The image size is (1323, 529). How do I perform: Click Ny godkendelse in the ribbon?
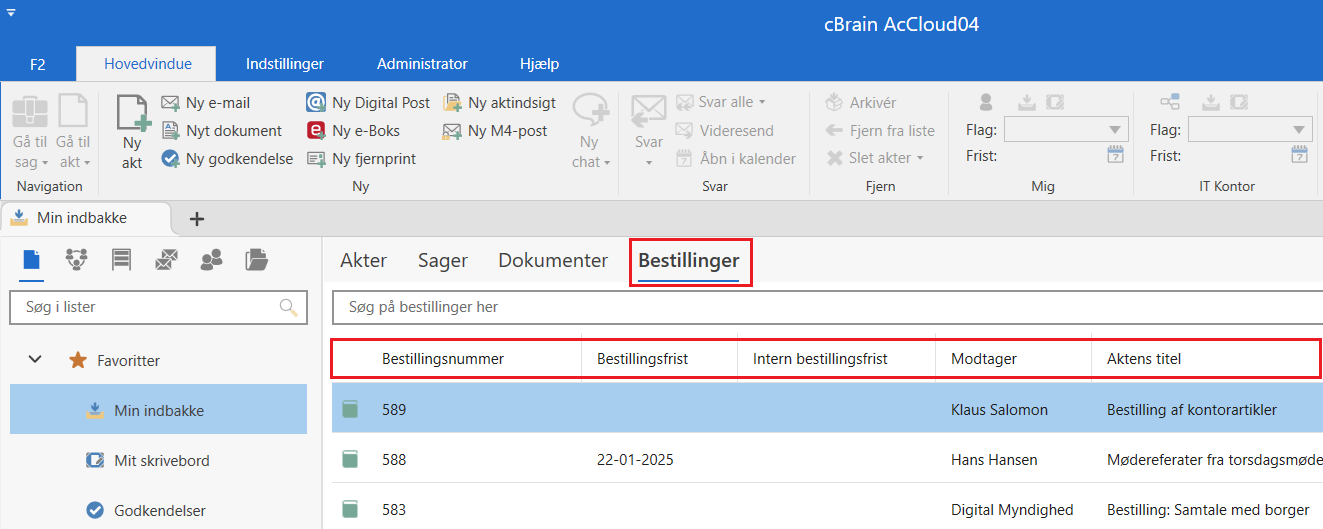227,159
